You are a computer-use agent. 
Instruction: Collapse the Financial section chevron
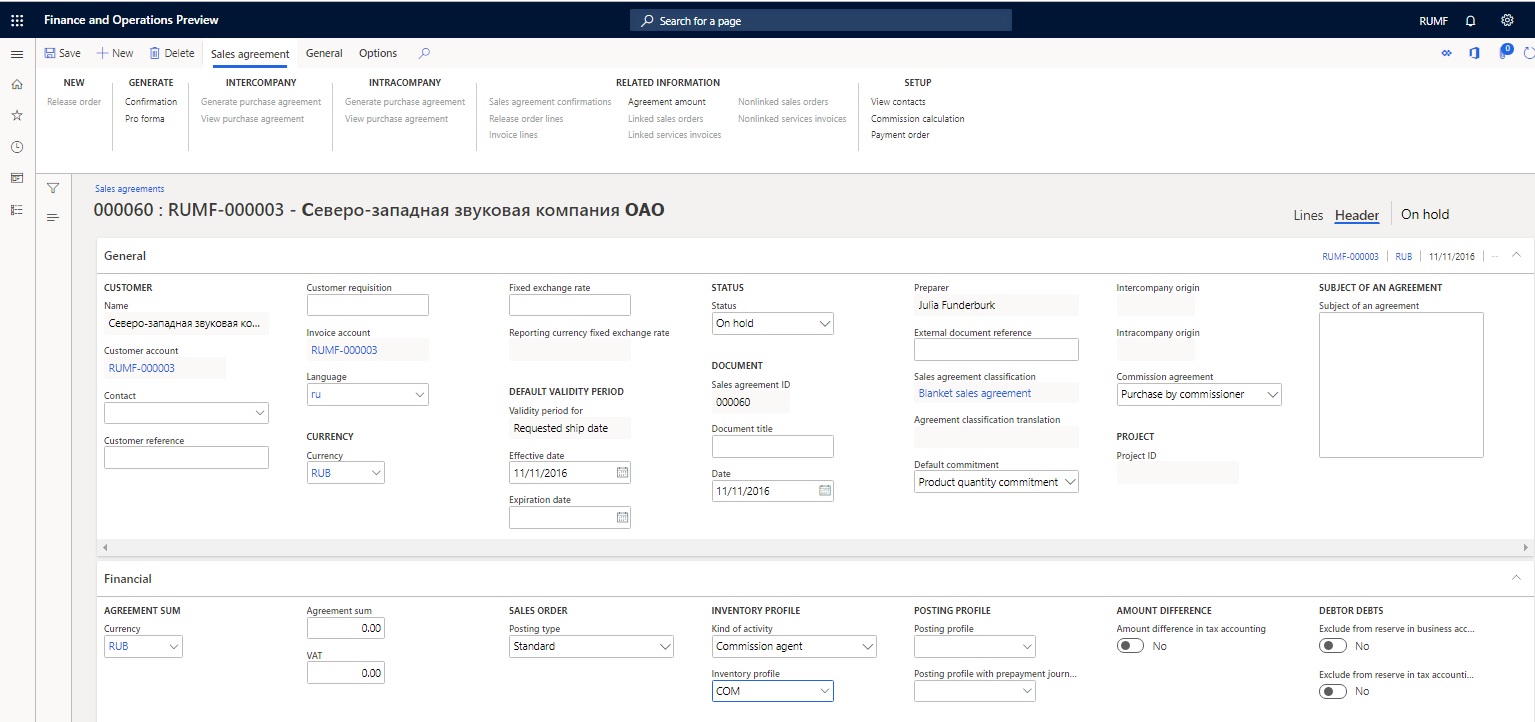pyautogui.click(x=1516, y=578)
